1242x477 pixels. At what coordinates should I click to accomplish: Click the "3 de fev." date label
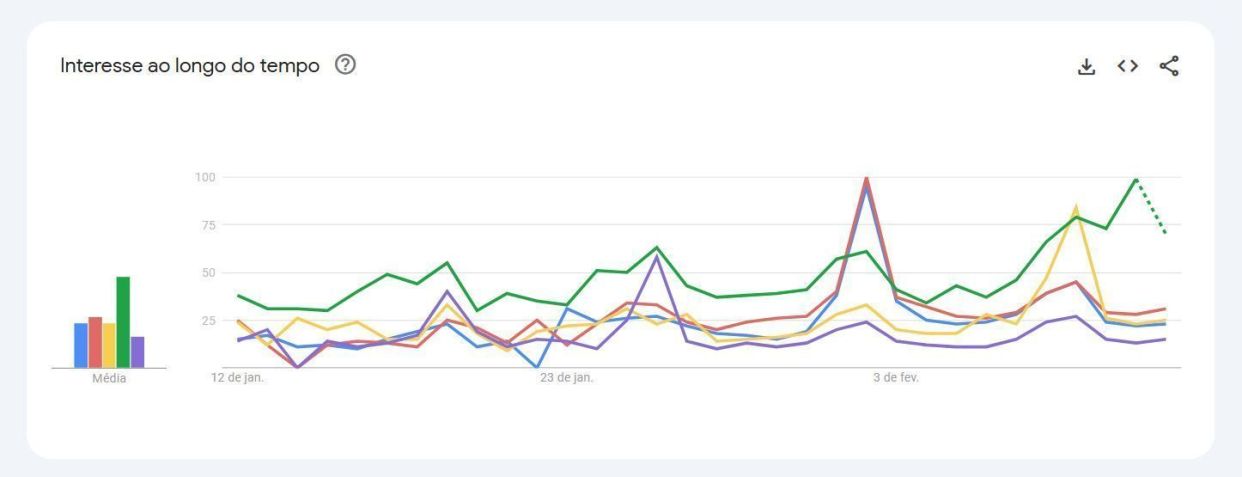click(896, 379)
